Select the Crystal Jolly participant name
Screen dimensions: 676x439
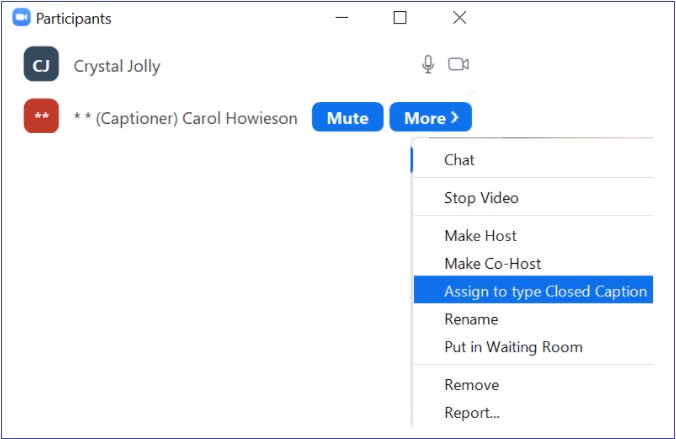pyautogui.click(x=117, y=67)
